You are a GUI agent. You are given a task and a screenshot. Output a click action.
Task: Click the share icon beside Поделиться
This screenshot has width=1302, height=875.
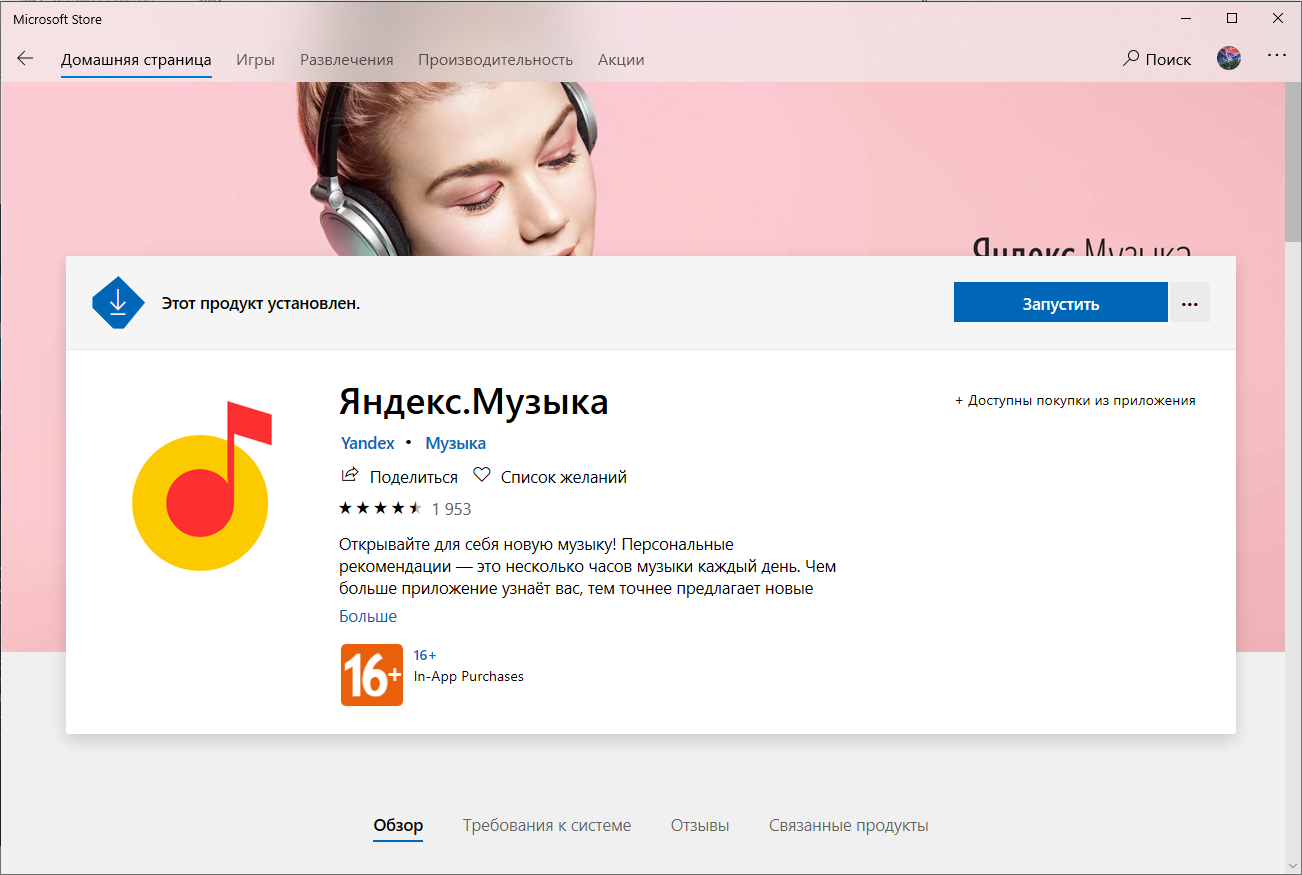tap(350, 475)
